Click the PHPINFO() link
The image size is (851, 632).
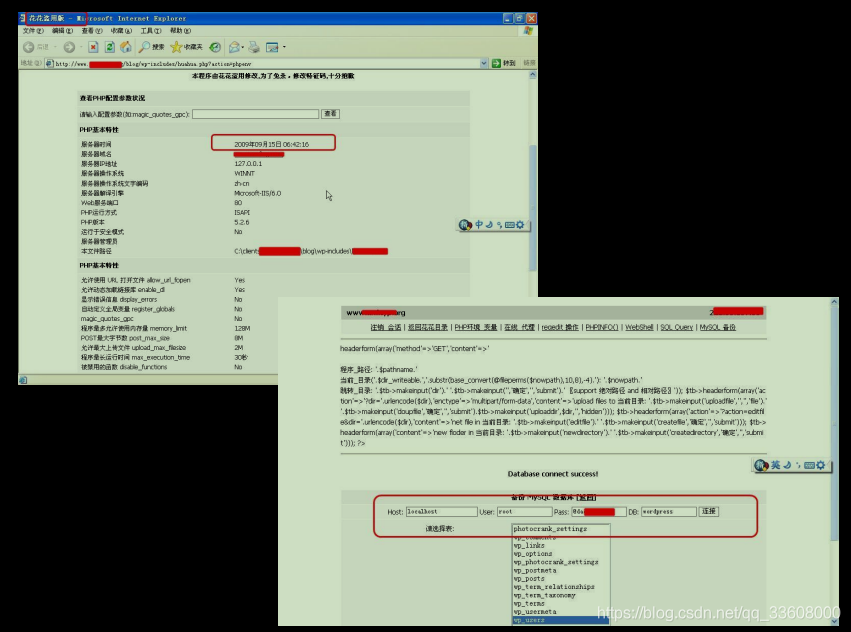pyautogui.click(x=602, y=327)
